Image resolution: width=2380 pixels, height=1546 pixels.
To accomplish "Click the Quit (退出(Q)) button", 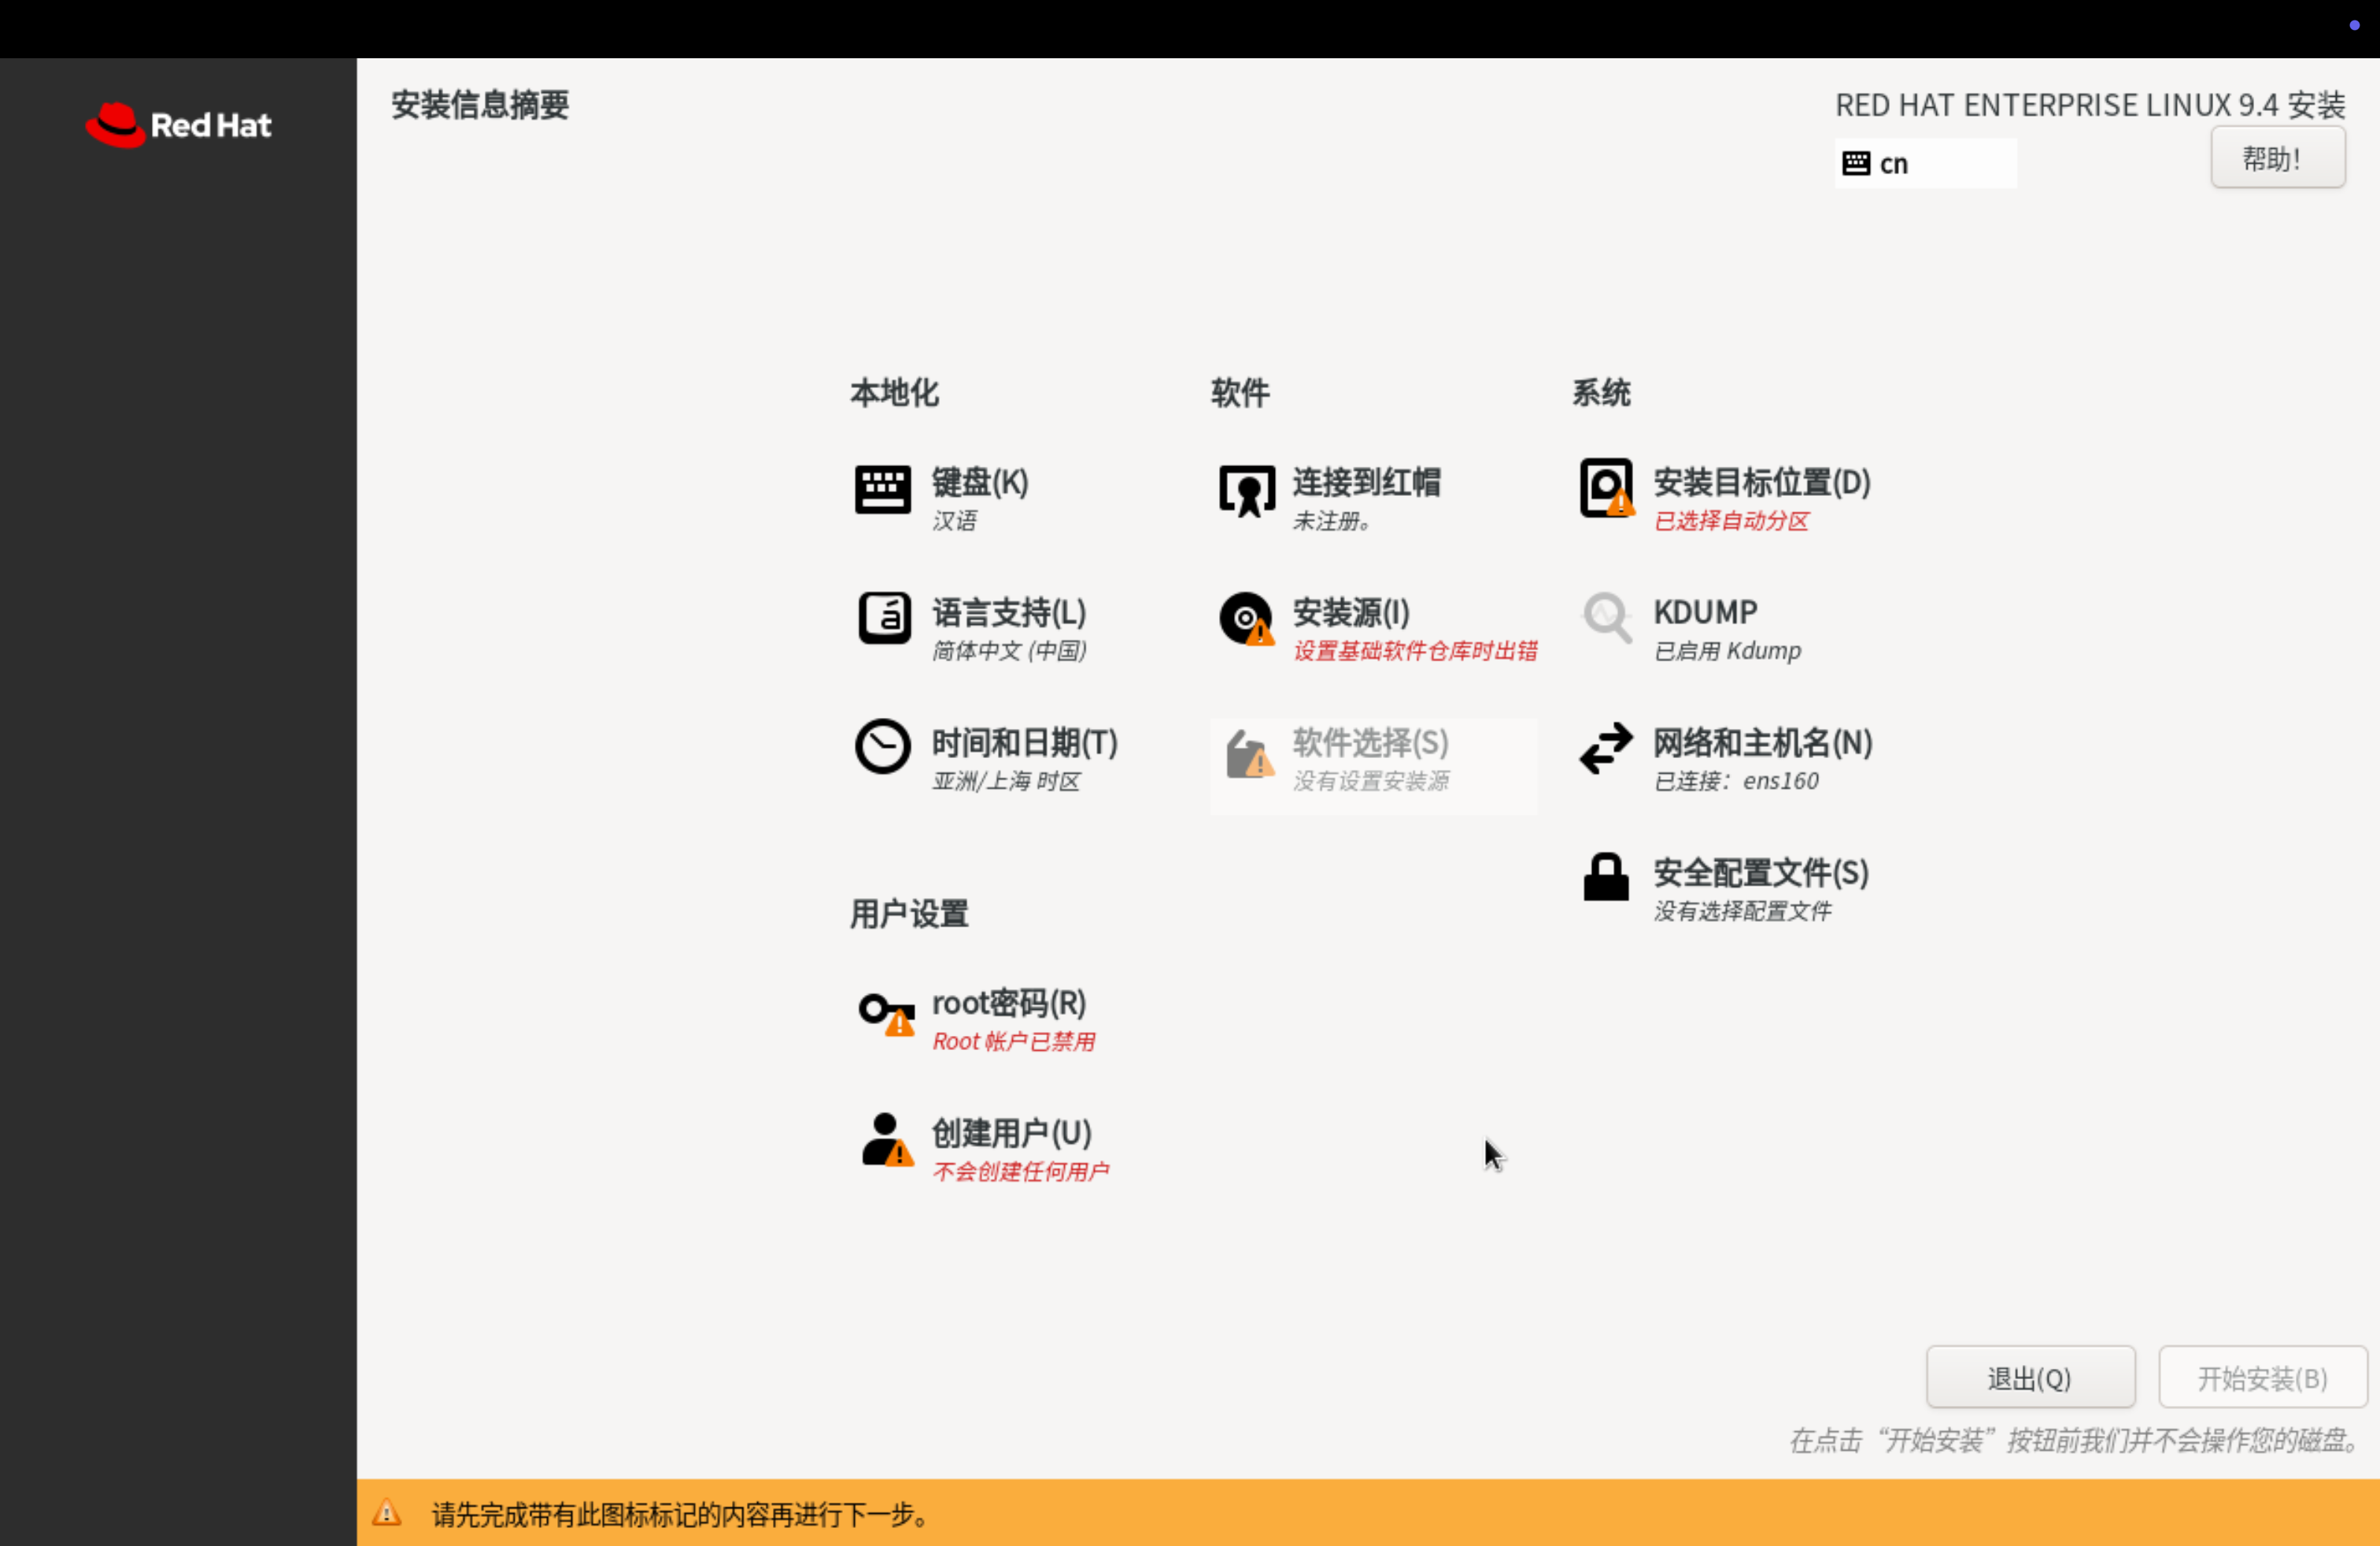I will [x=2030, y=1378].
